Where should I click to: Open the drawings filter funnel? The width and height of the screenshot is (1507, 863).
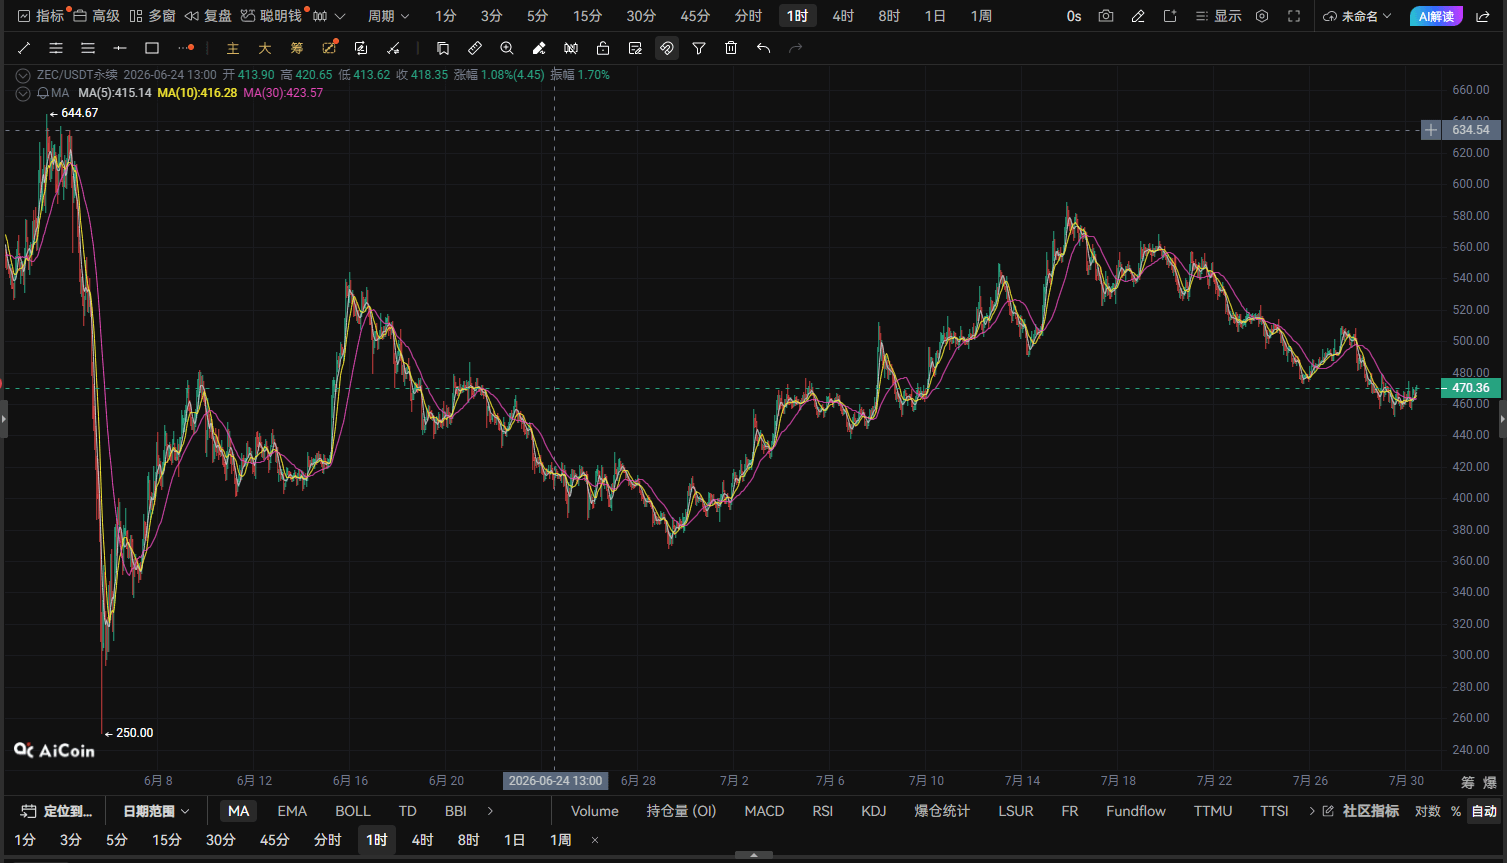(x=699, y=48)
